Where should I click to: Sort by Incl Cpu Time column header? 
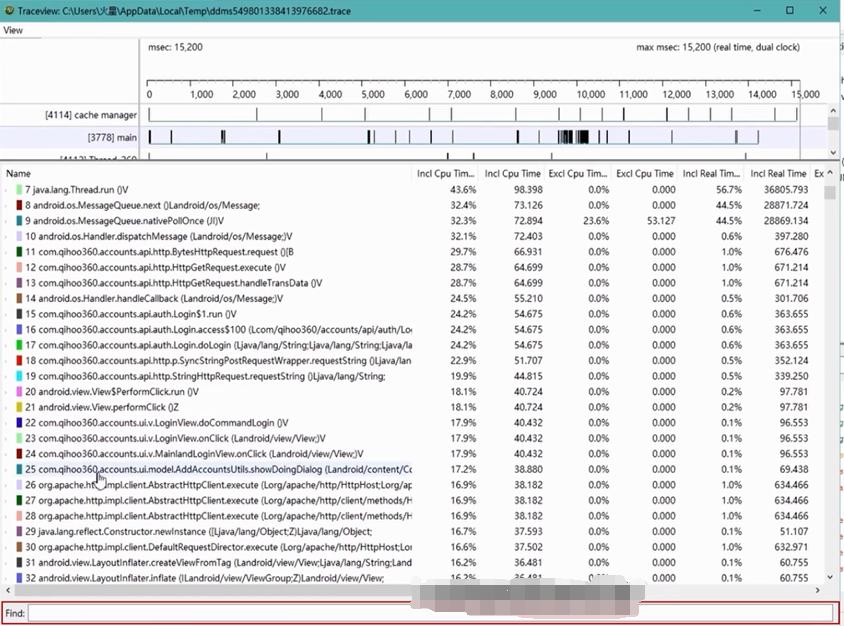point(512,173)
